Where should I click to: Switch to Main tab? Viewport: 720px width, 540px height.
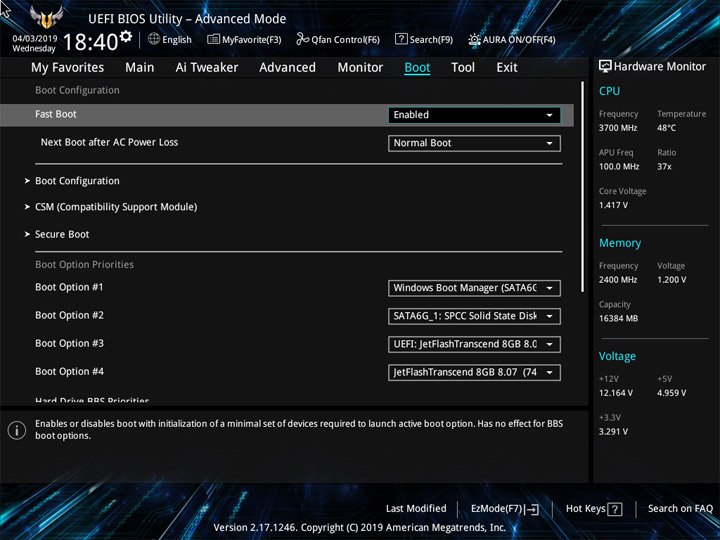[x=140, y=68]
